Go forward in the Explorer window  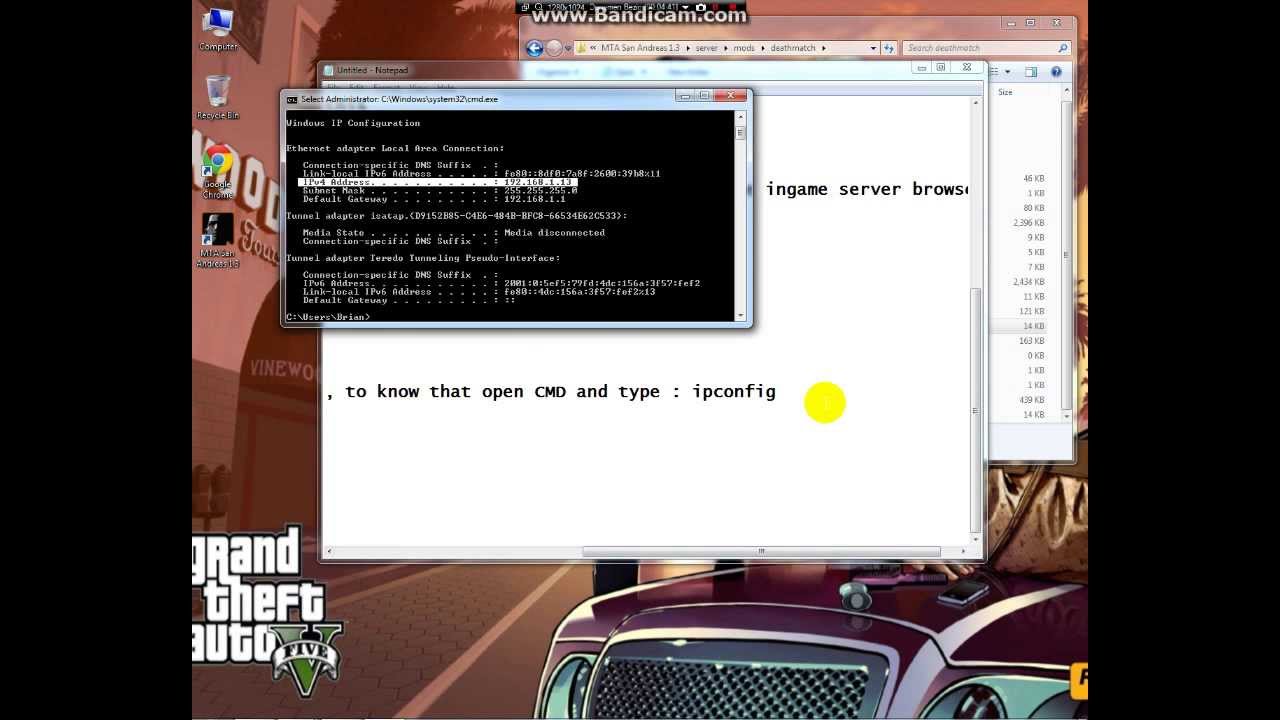pos(554,48)
